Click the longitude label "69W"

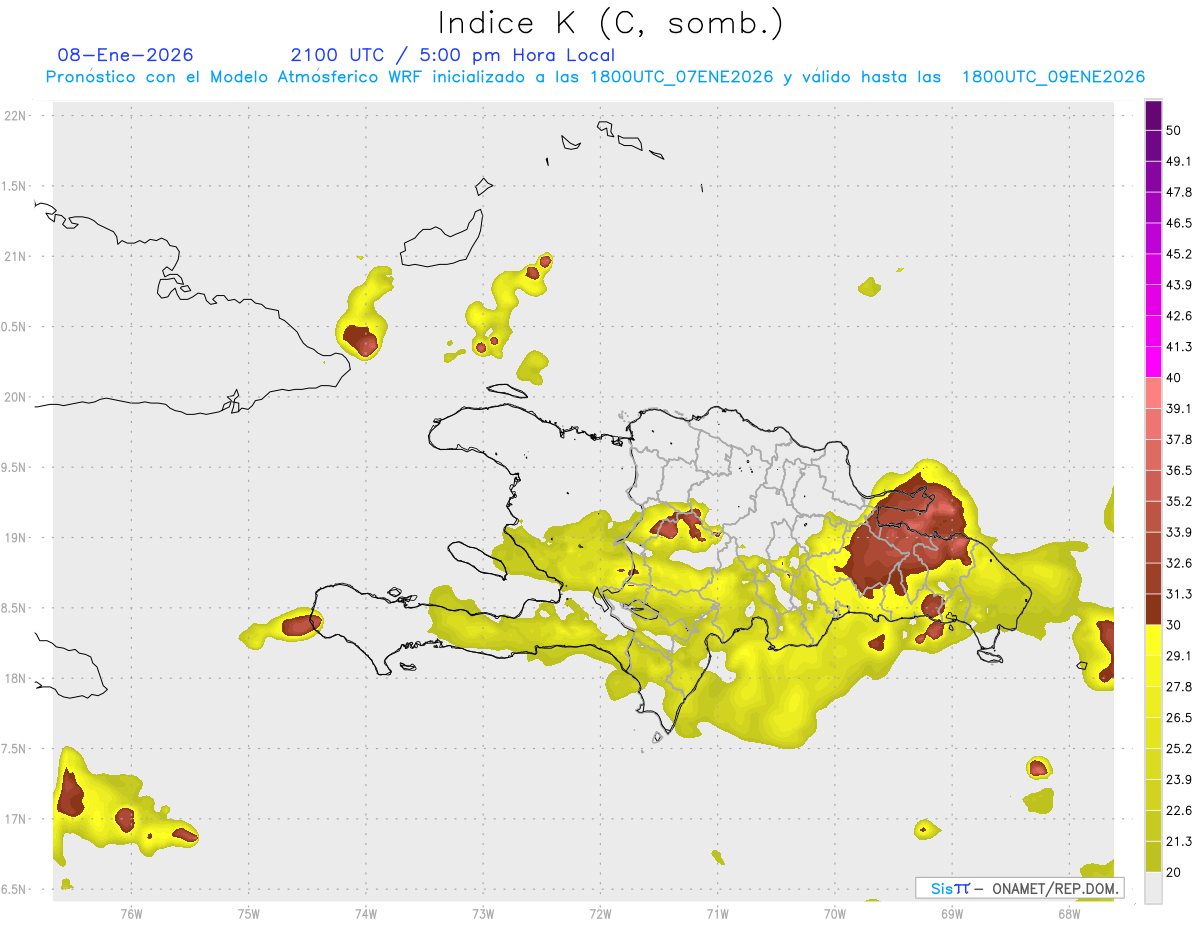952,914
